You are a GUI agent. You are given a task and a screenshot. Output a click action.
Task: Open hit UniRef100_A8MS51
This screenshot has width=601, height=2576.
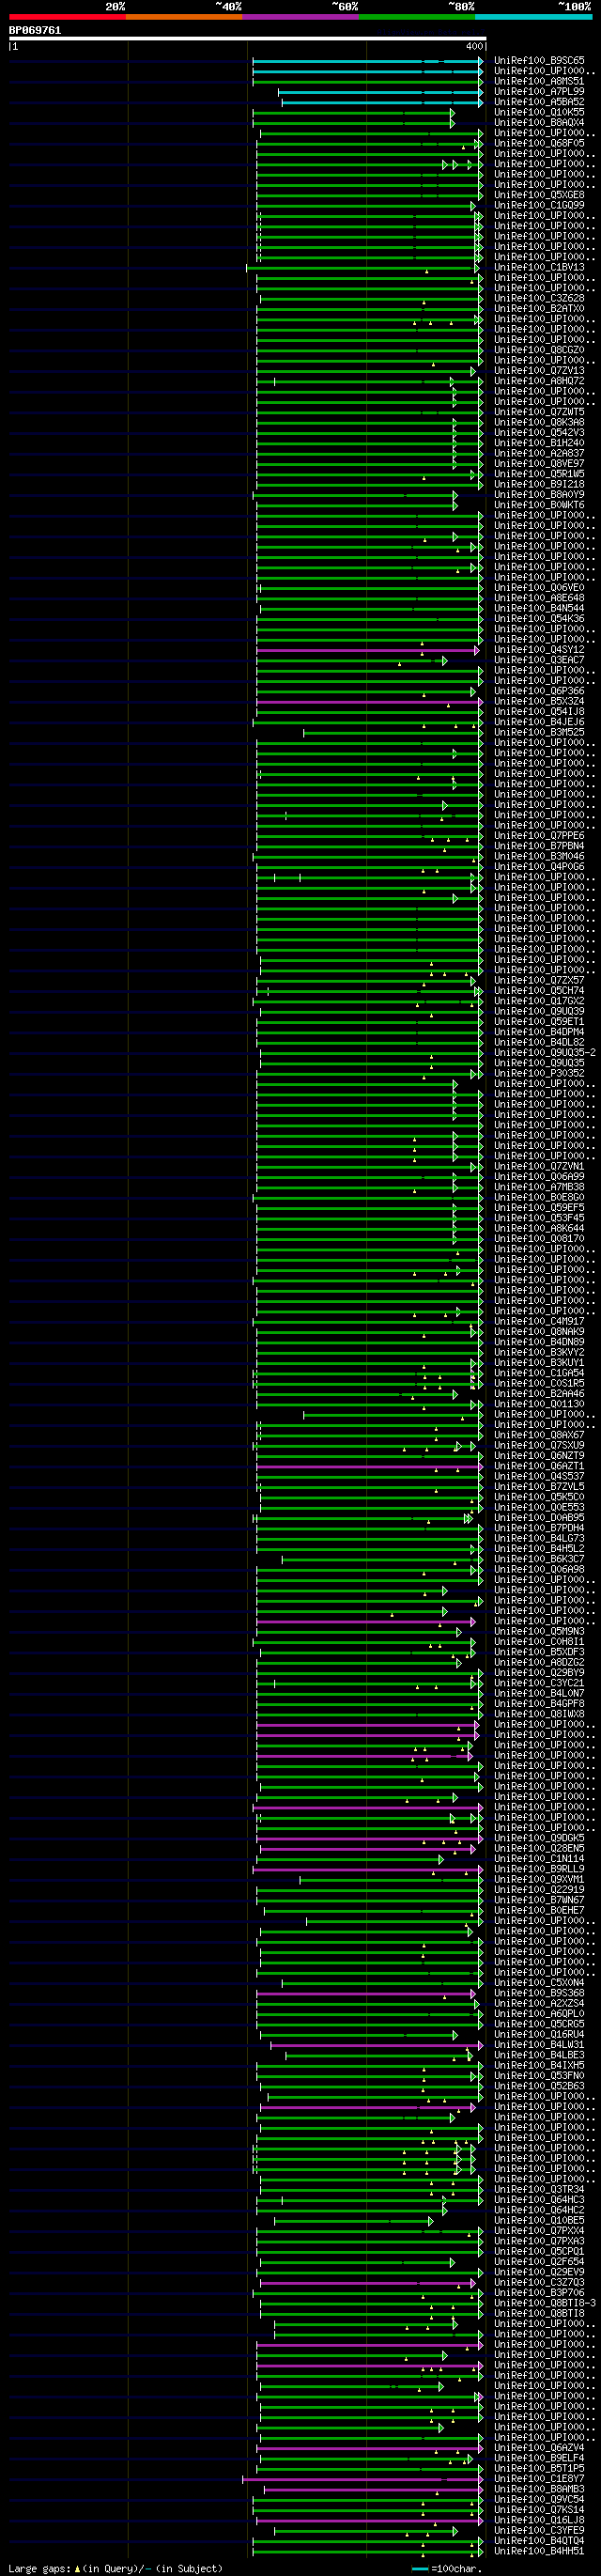pos(539,81)
